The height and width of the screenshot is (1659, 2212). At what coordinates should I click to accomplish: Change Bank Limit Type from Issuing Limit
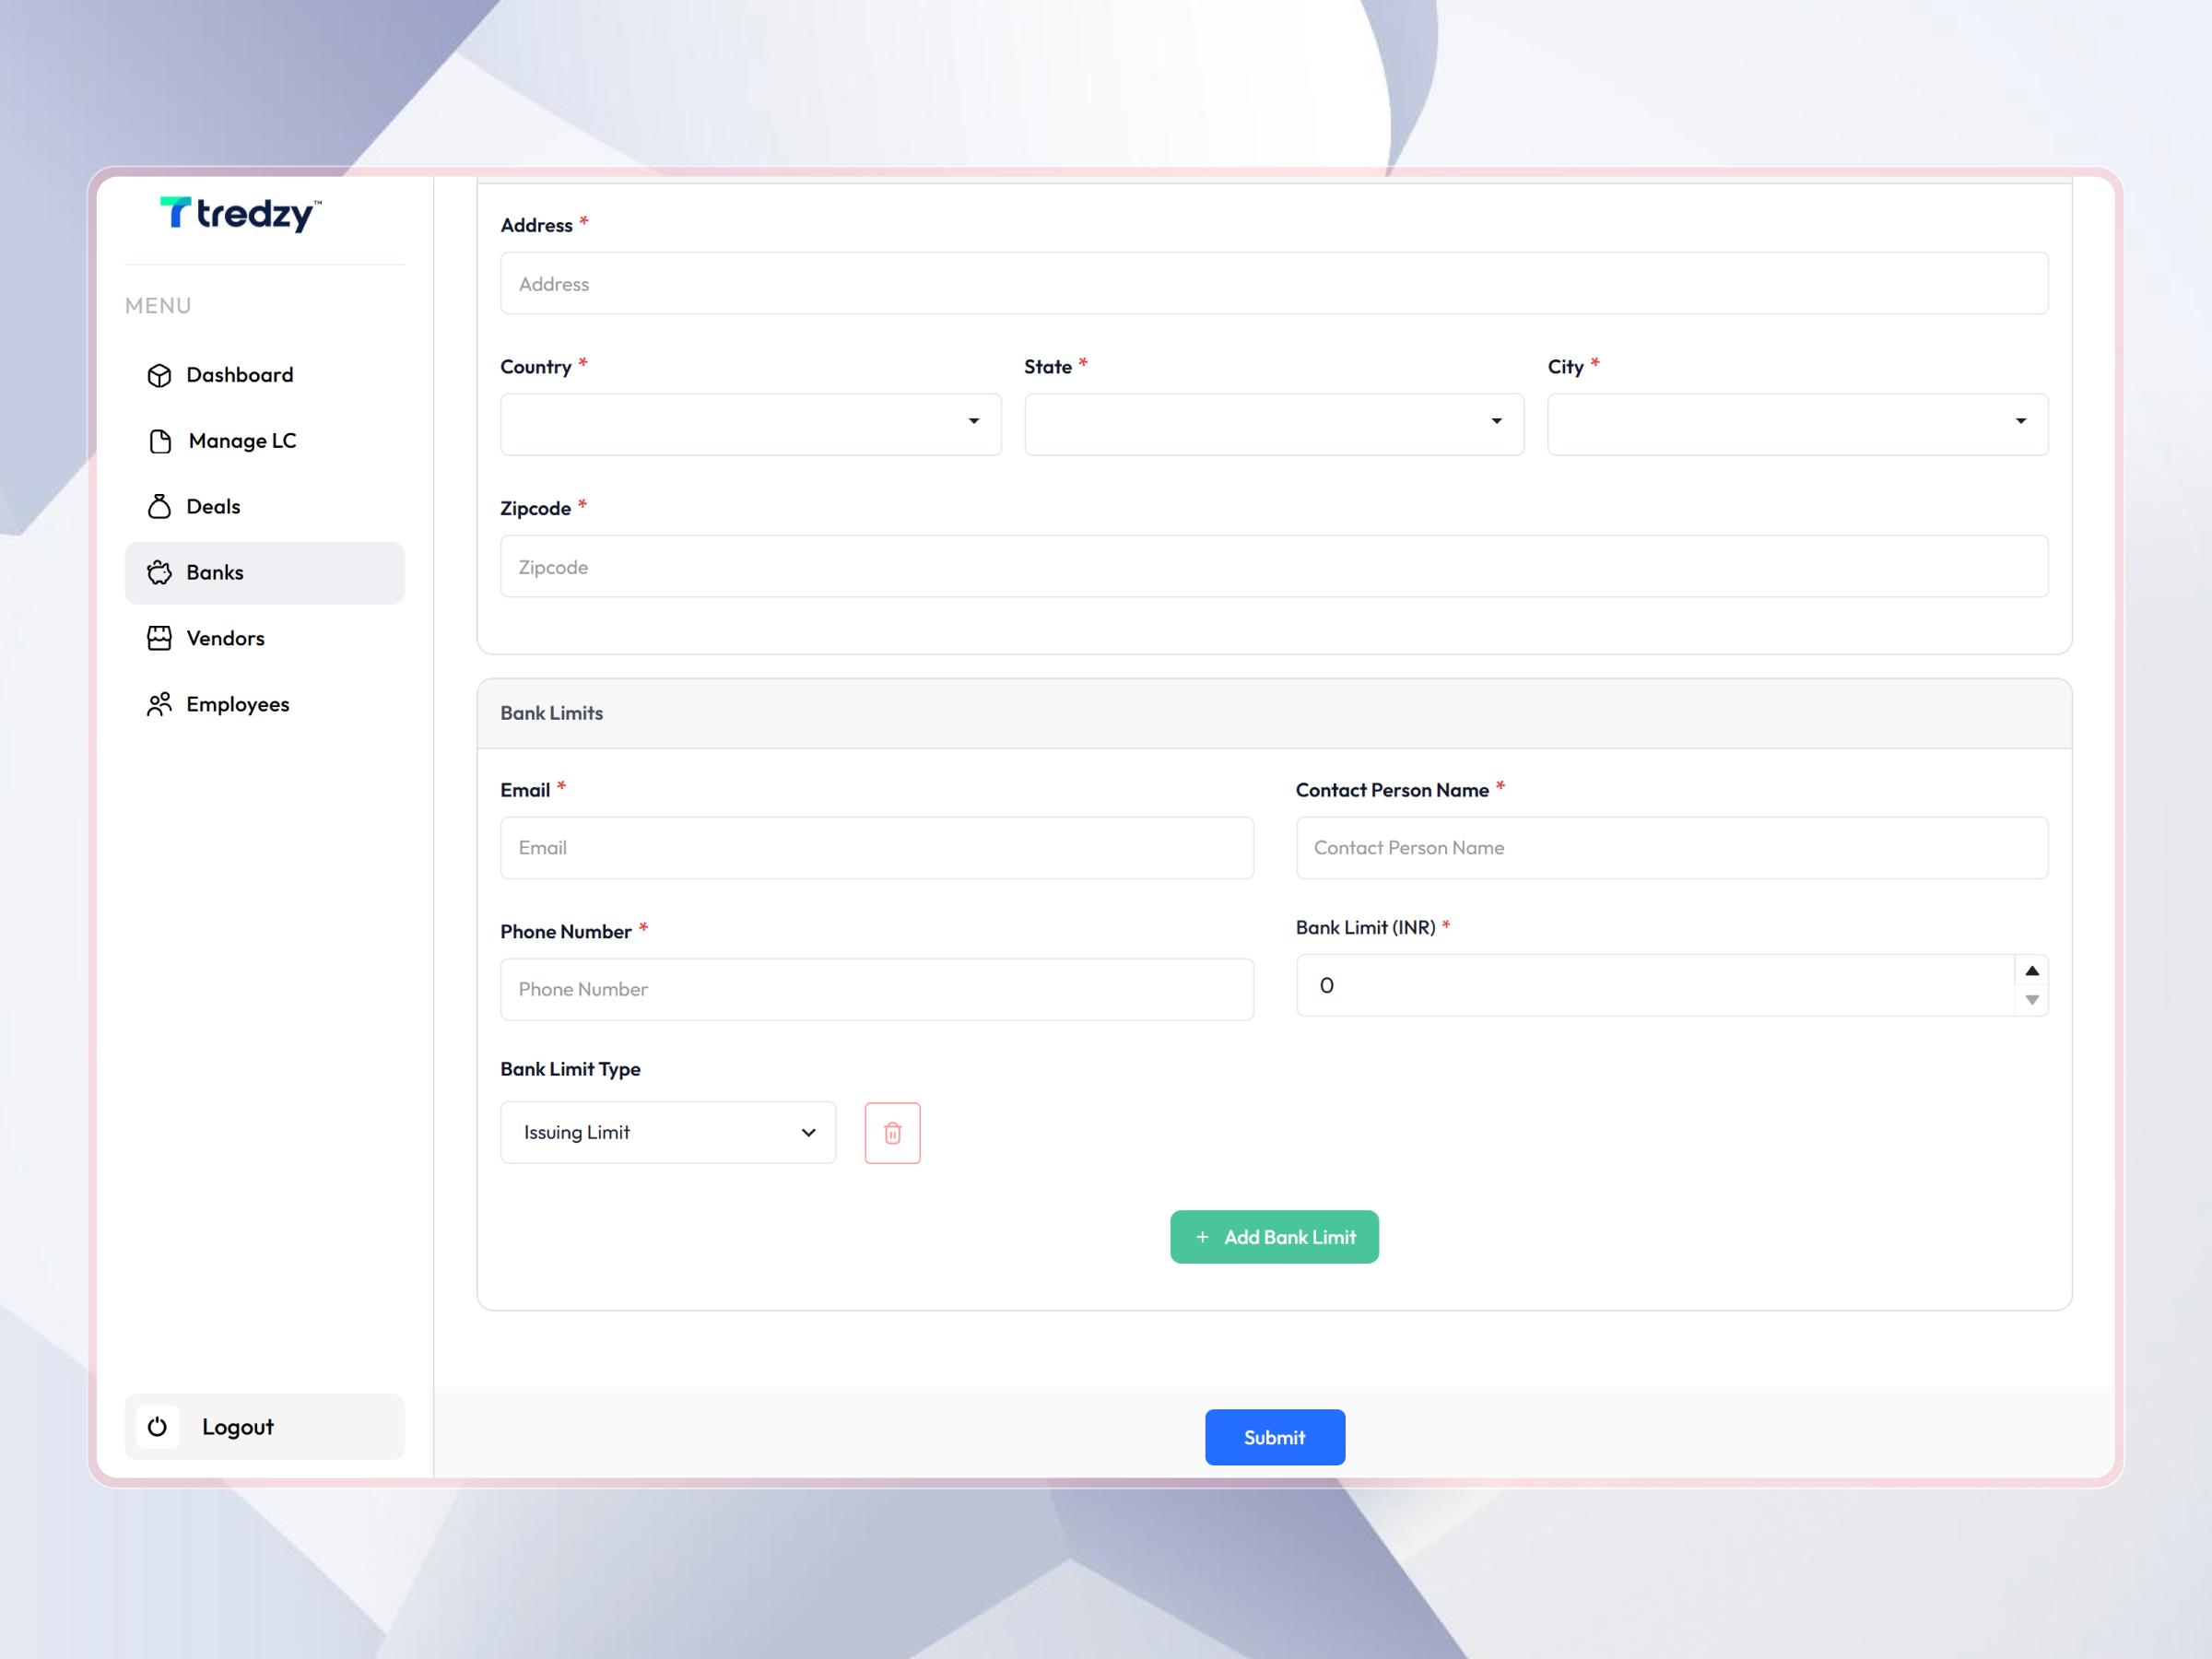pos(667,1132)
